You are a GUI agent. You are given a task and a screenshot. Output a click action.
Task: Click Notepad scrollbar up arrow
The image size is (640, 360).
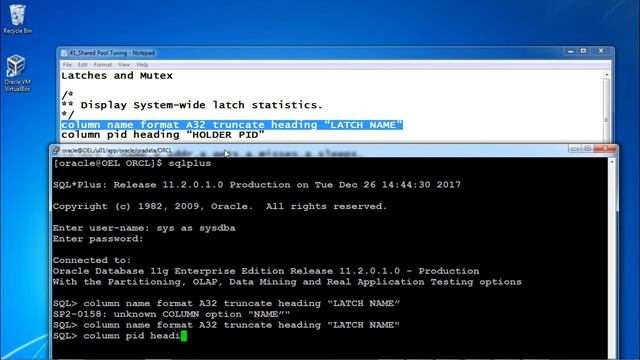pyautogui.click(x=607, y=75)
